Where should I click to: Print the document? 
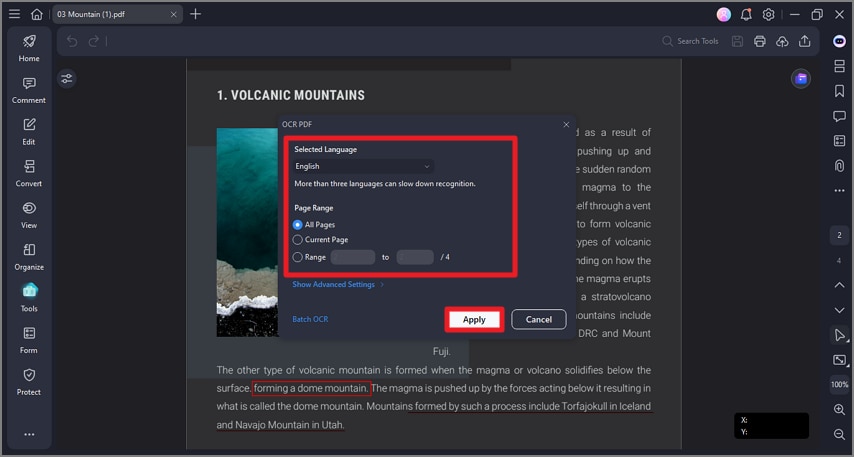(x=760, y=41)
